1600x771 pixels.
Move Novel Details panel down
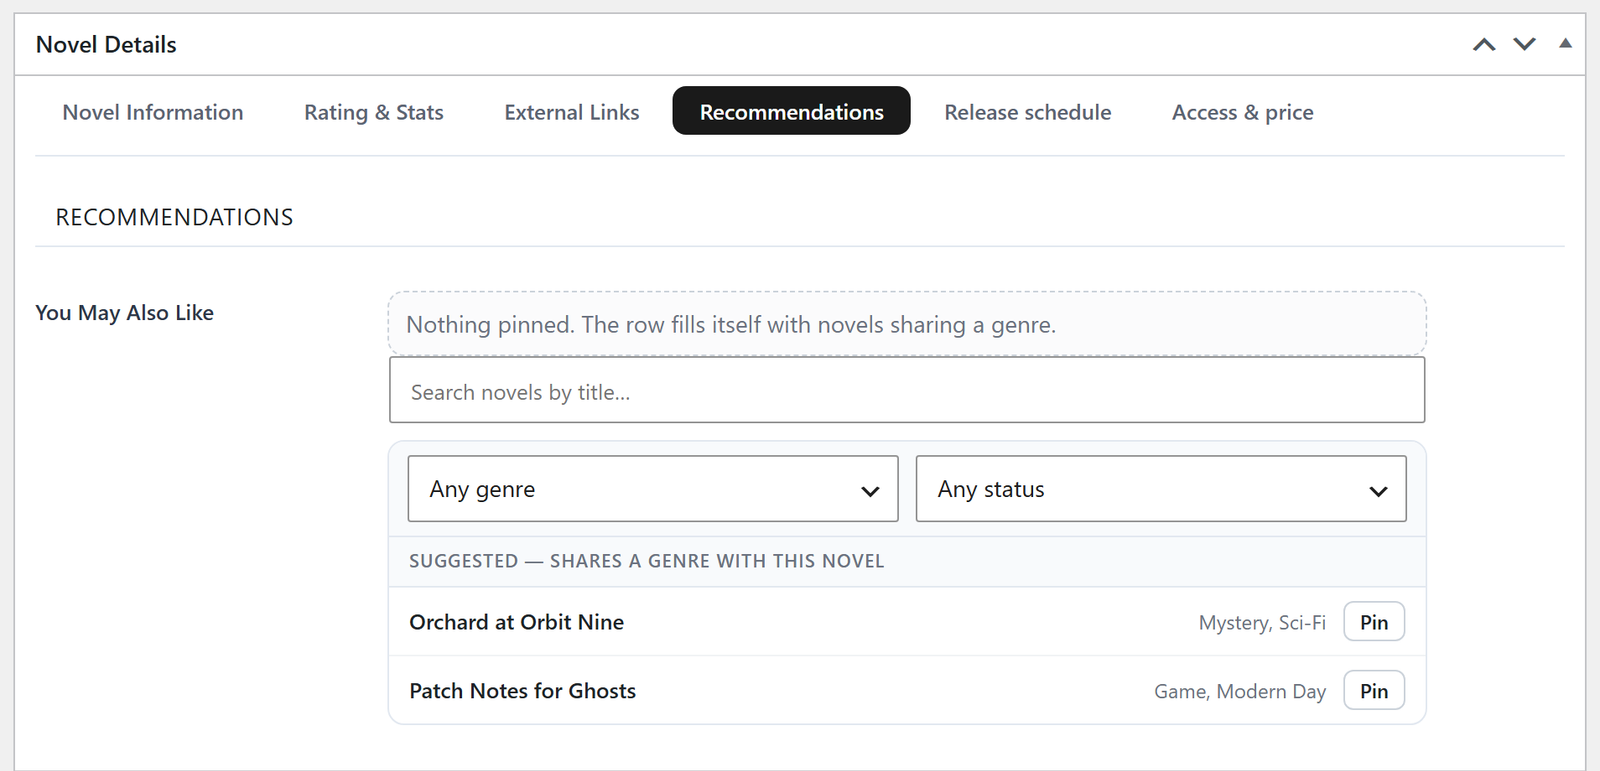pos(1524,44)
